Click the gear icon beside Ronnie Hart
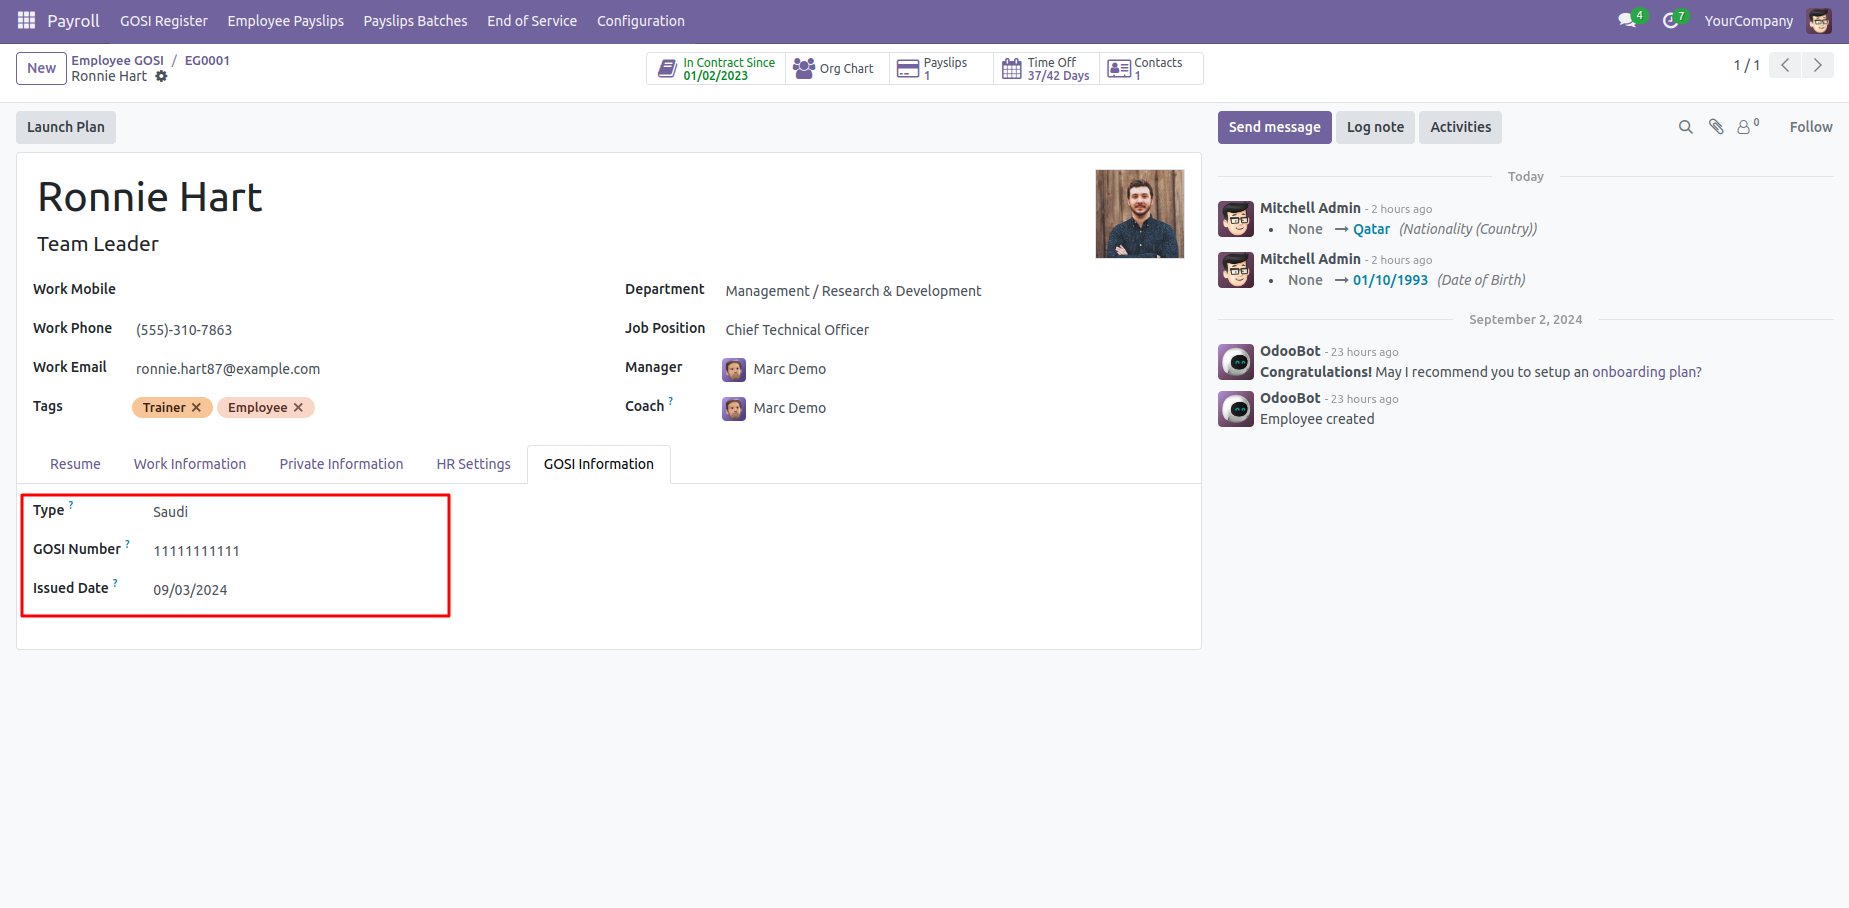This screenshot has width=1849, height=908. [x=161, y=76]
